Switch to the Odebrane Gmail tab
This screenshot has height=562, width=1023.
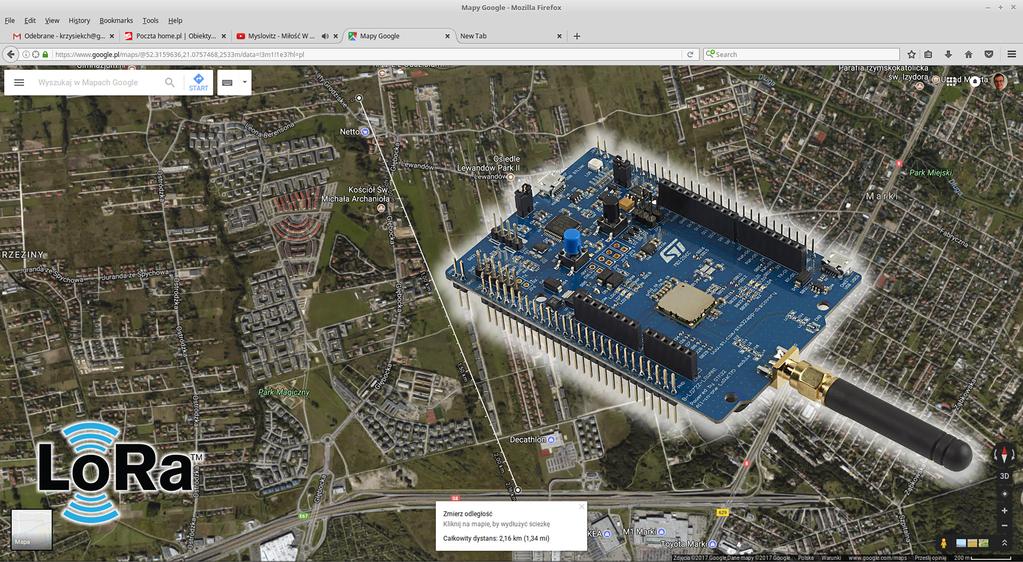pyautogui.click(x=62, y=37)
